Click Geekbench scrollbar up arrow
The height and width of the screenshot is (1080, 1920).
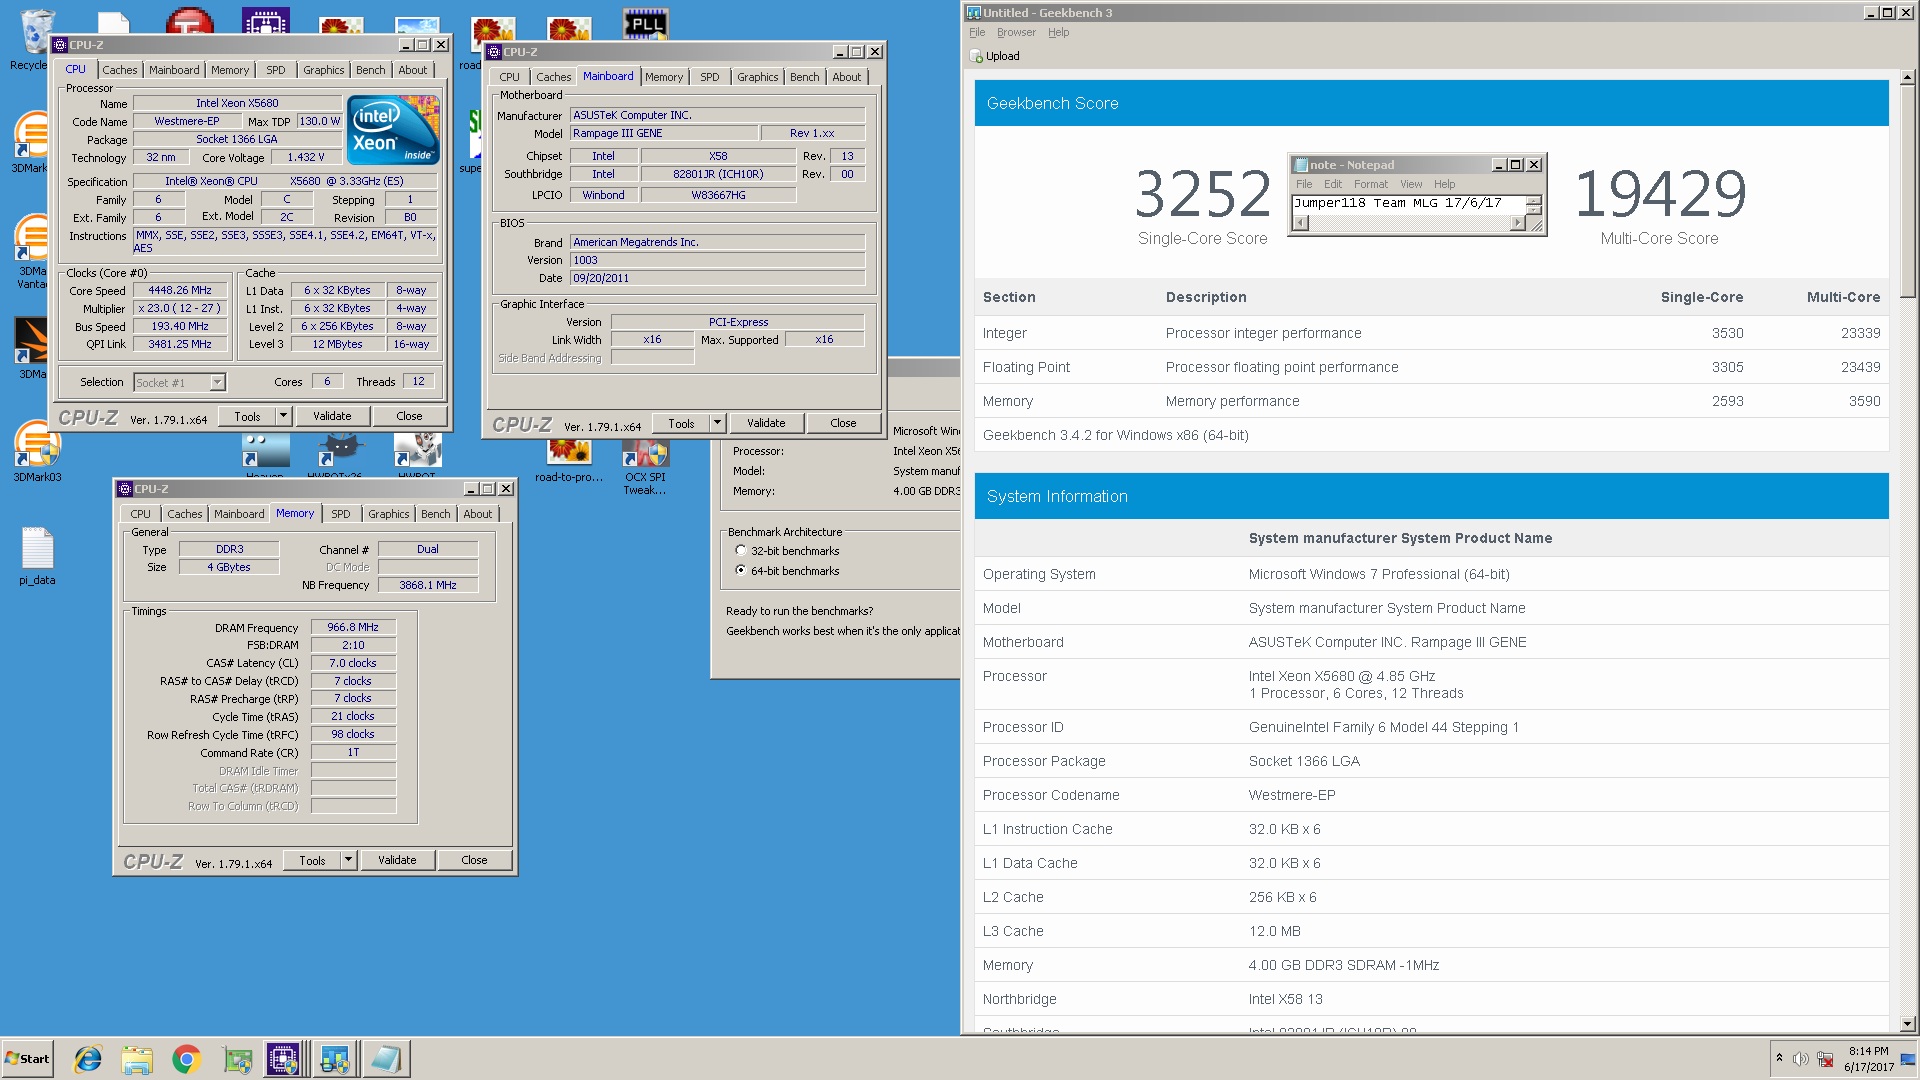click(x=1907, y=76)
